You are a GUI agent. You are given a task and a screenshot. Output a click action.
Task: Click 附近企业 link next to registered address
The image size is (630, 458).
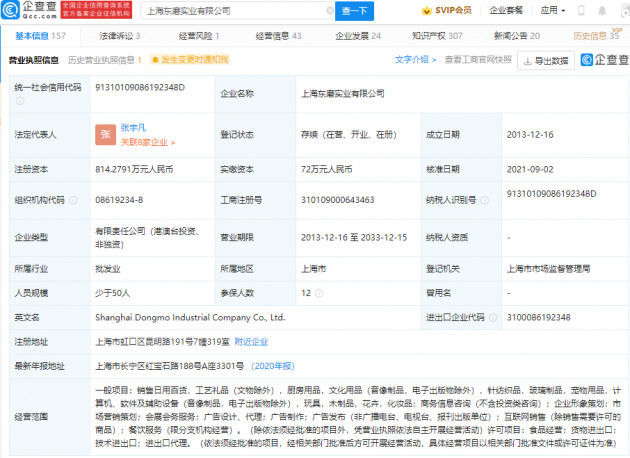(251, 342)
